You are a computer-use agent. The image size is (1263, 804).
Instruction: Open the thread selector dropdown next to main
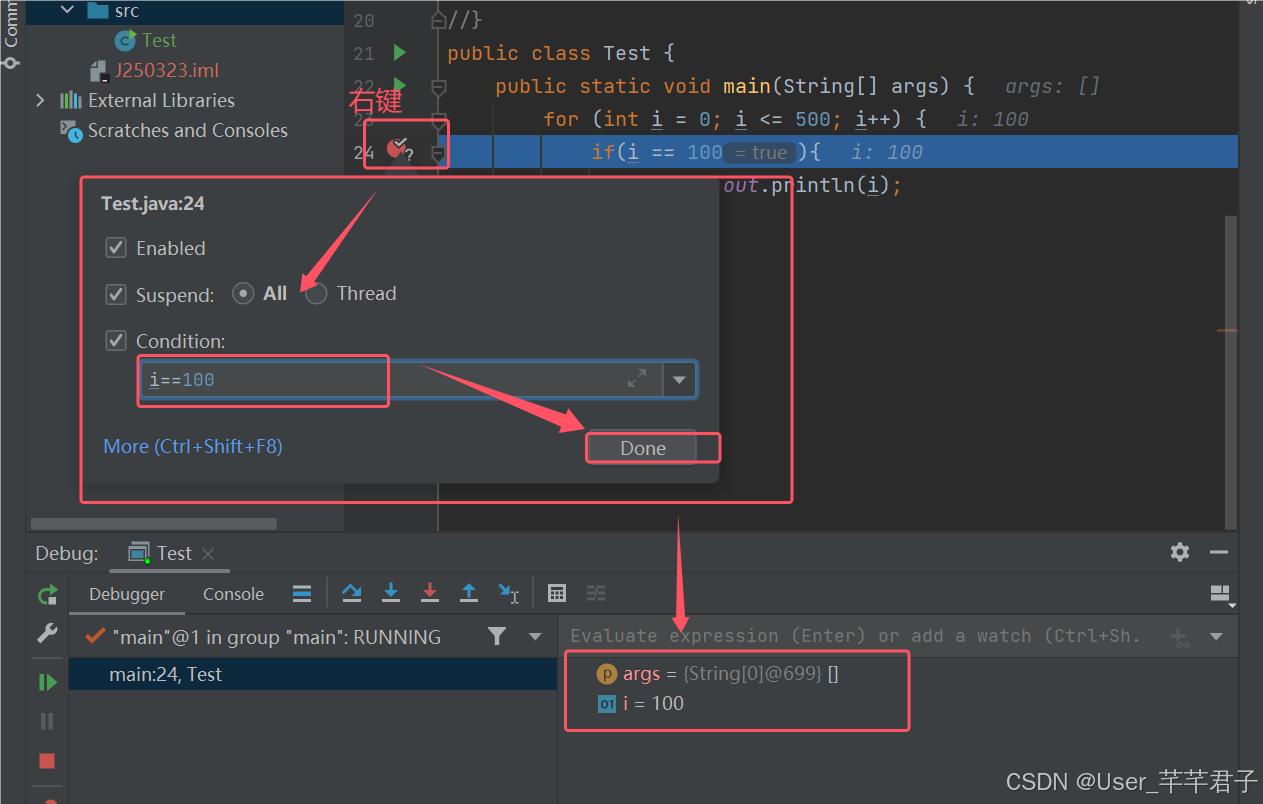(536, 636)
